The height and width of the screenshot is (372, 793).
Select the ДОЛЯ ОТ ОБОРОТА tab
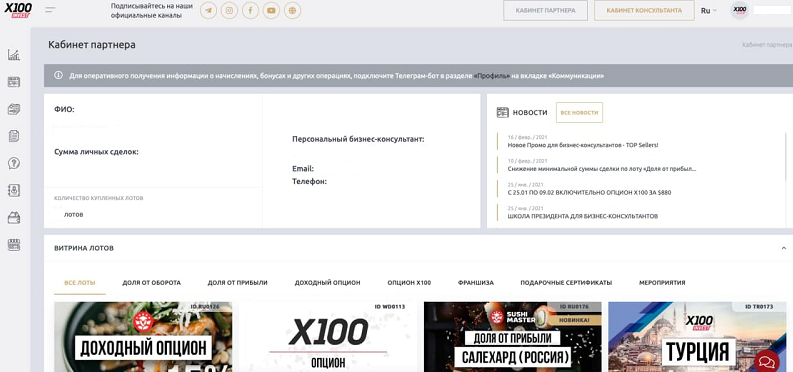coord(151,283)
